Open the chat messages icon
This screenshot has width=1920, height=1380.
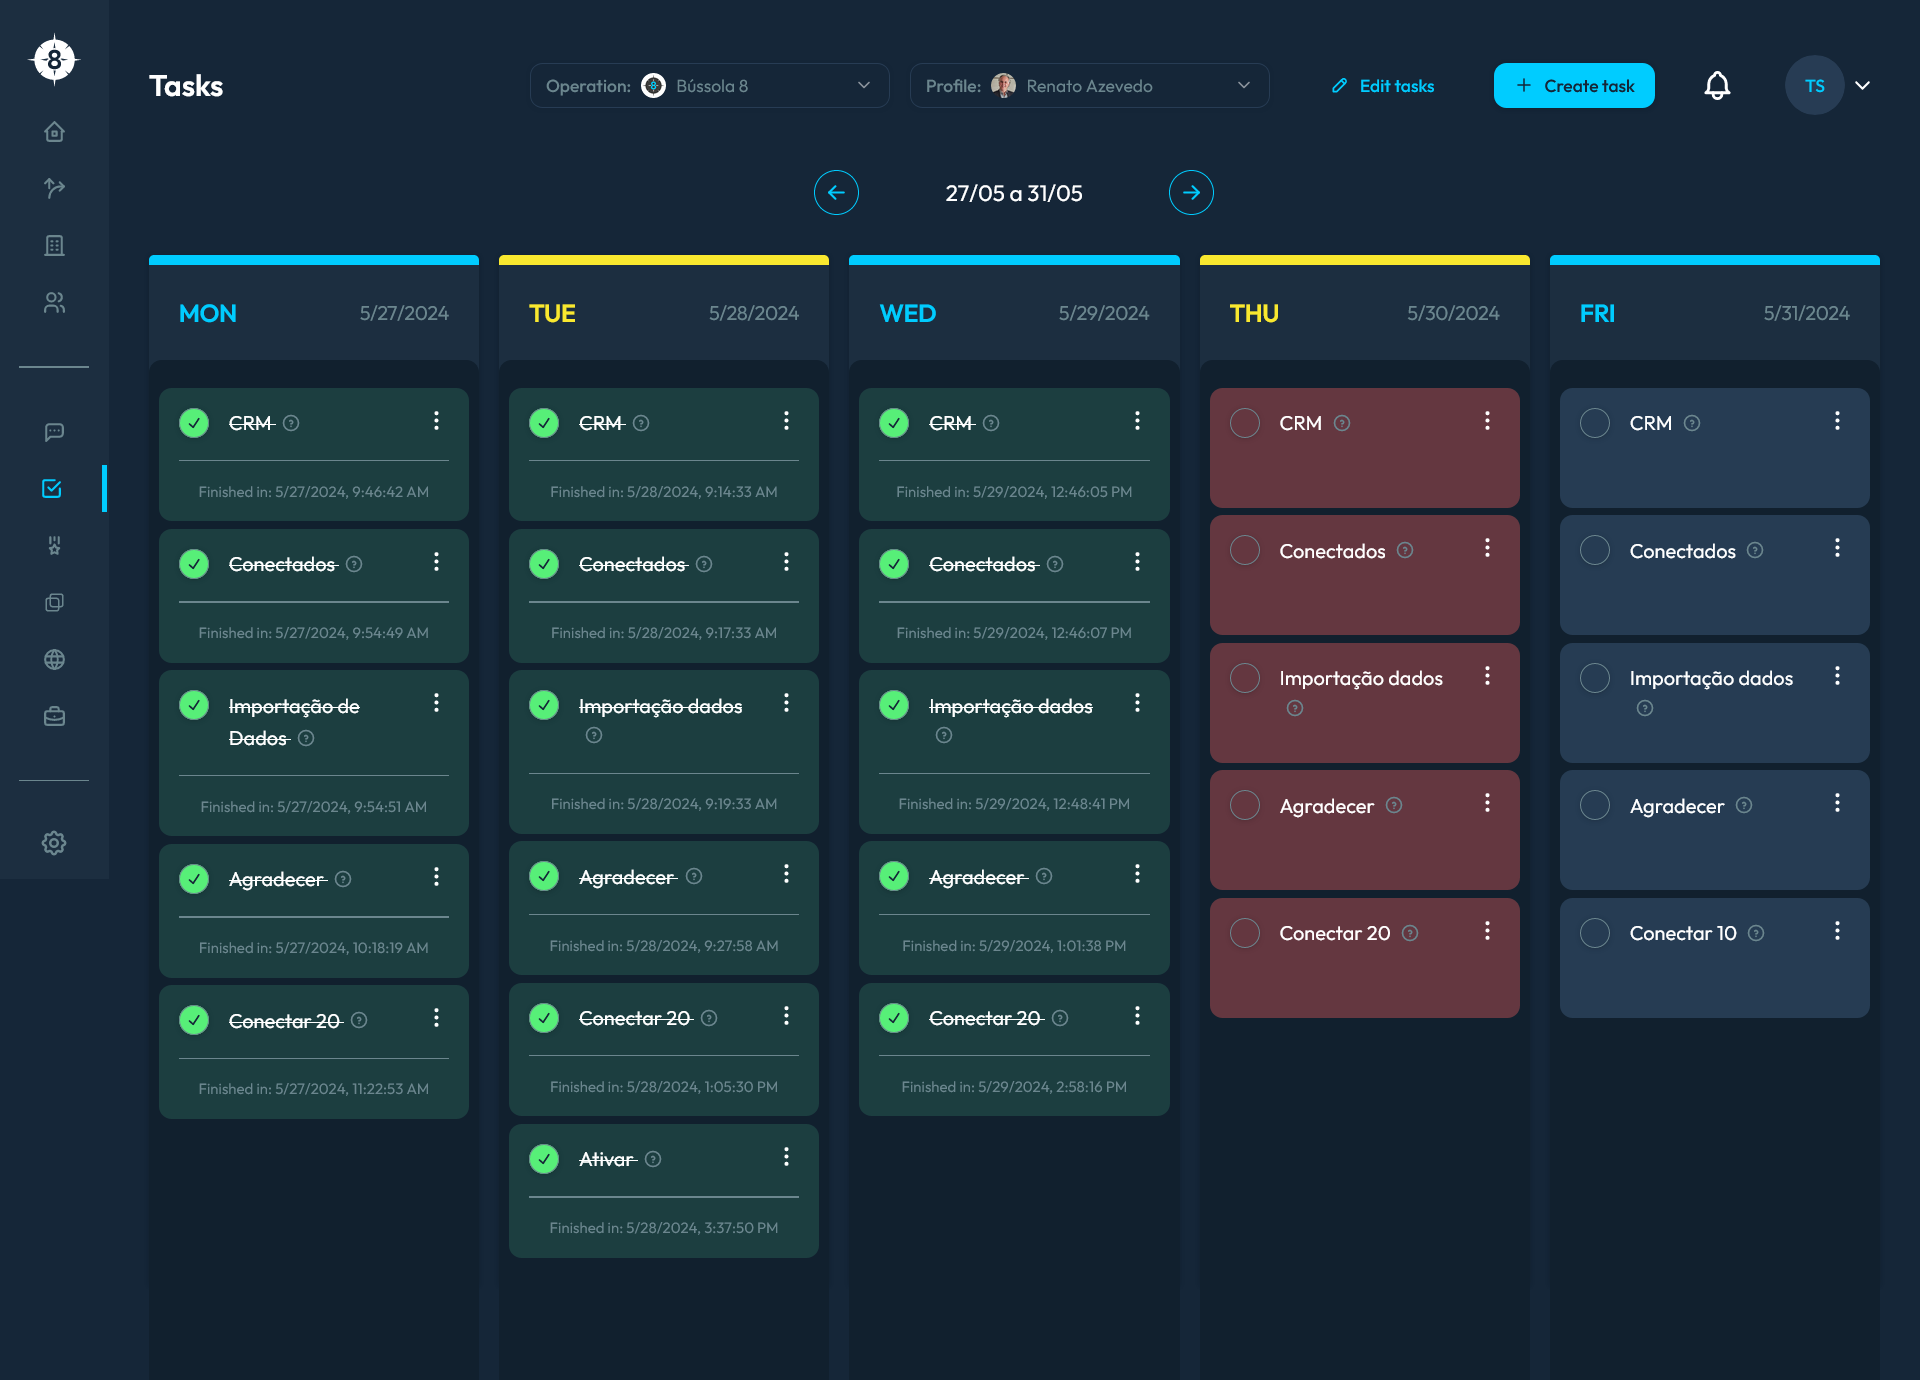pos(54,432)
